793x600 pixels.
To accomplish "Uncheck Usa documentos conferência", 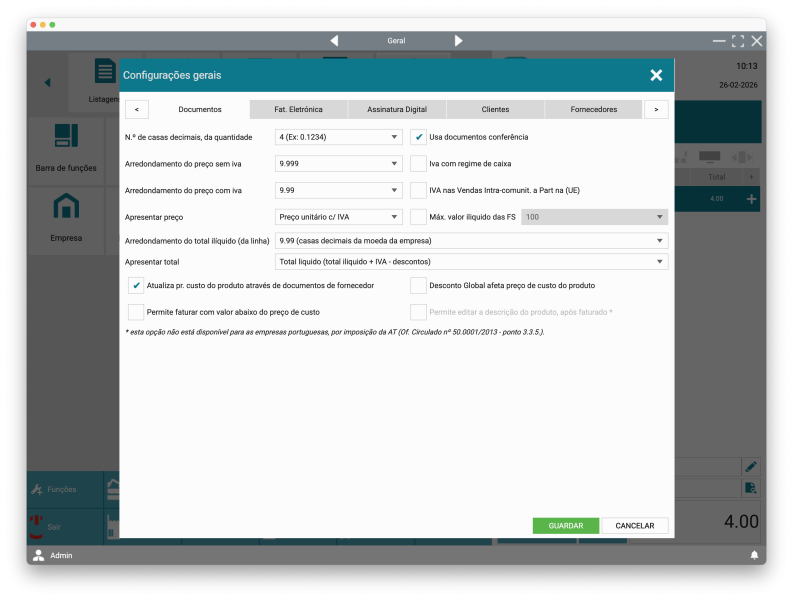I will [419, 137].
